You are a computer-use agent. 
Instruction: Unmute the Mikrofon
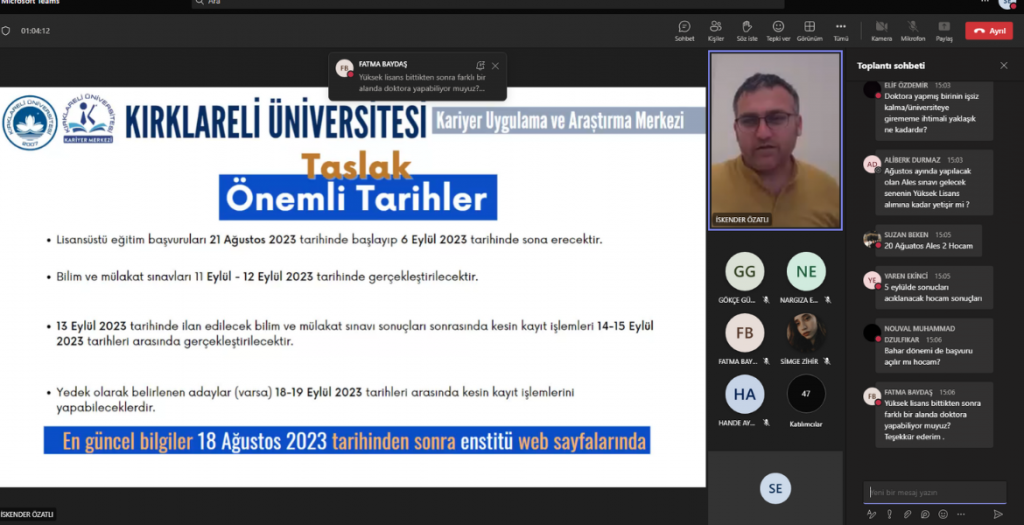(912, 31)
